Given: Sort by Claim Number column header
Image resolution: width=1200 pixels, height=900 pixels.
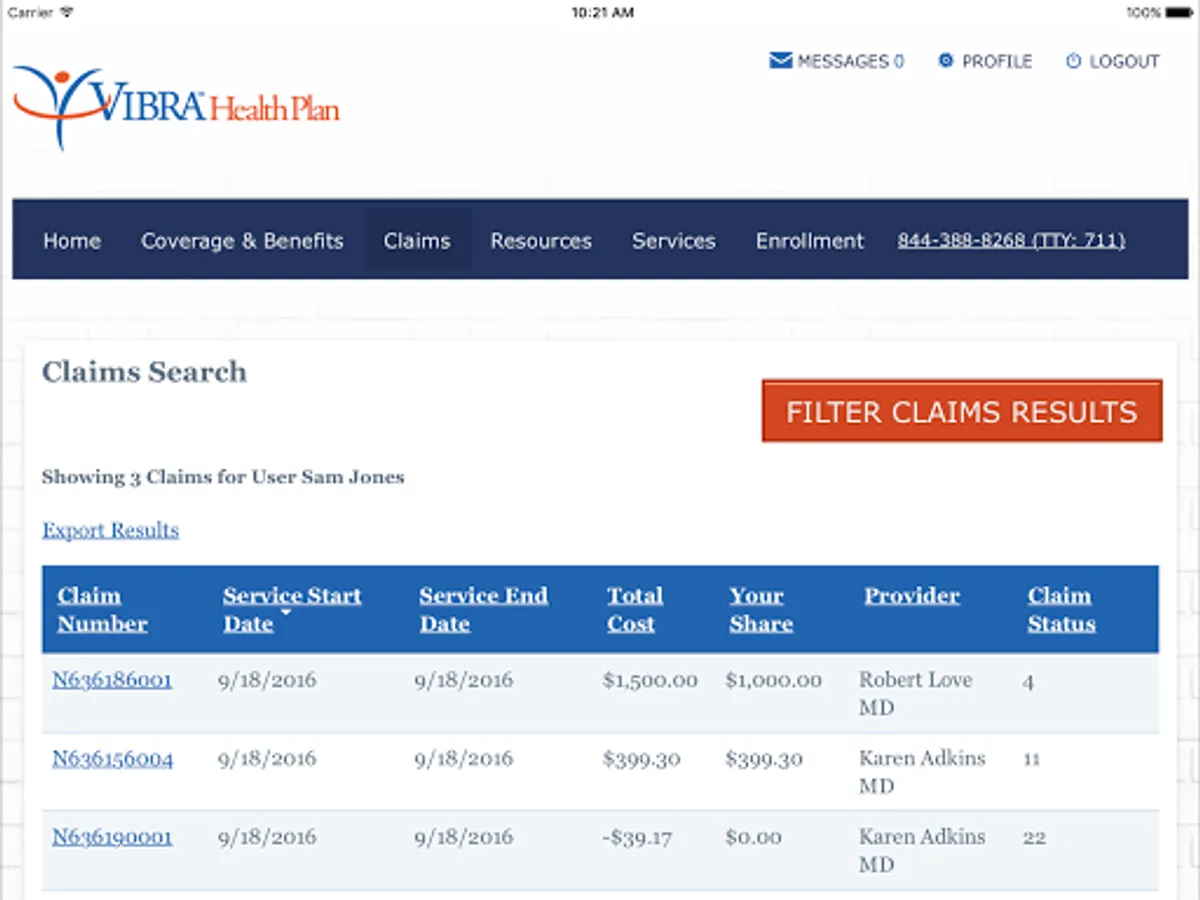Looking at the screenshot, I should (102, 609).
